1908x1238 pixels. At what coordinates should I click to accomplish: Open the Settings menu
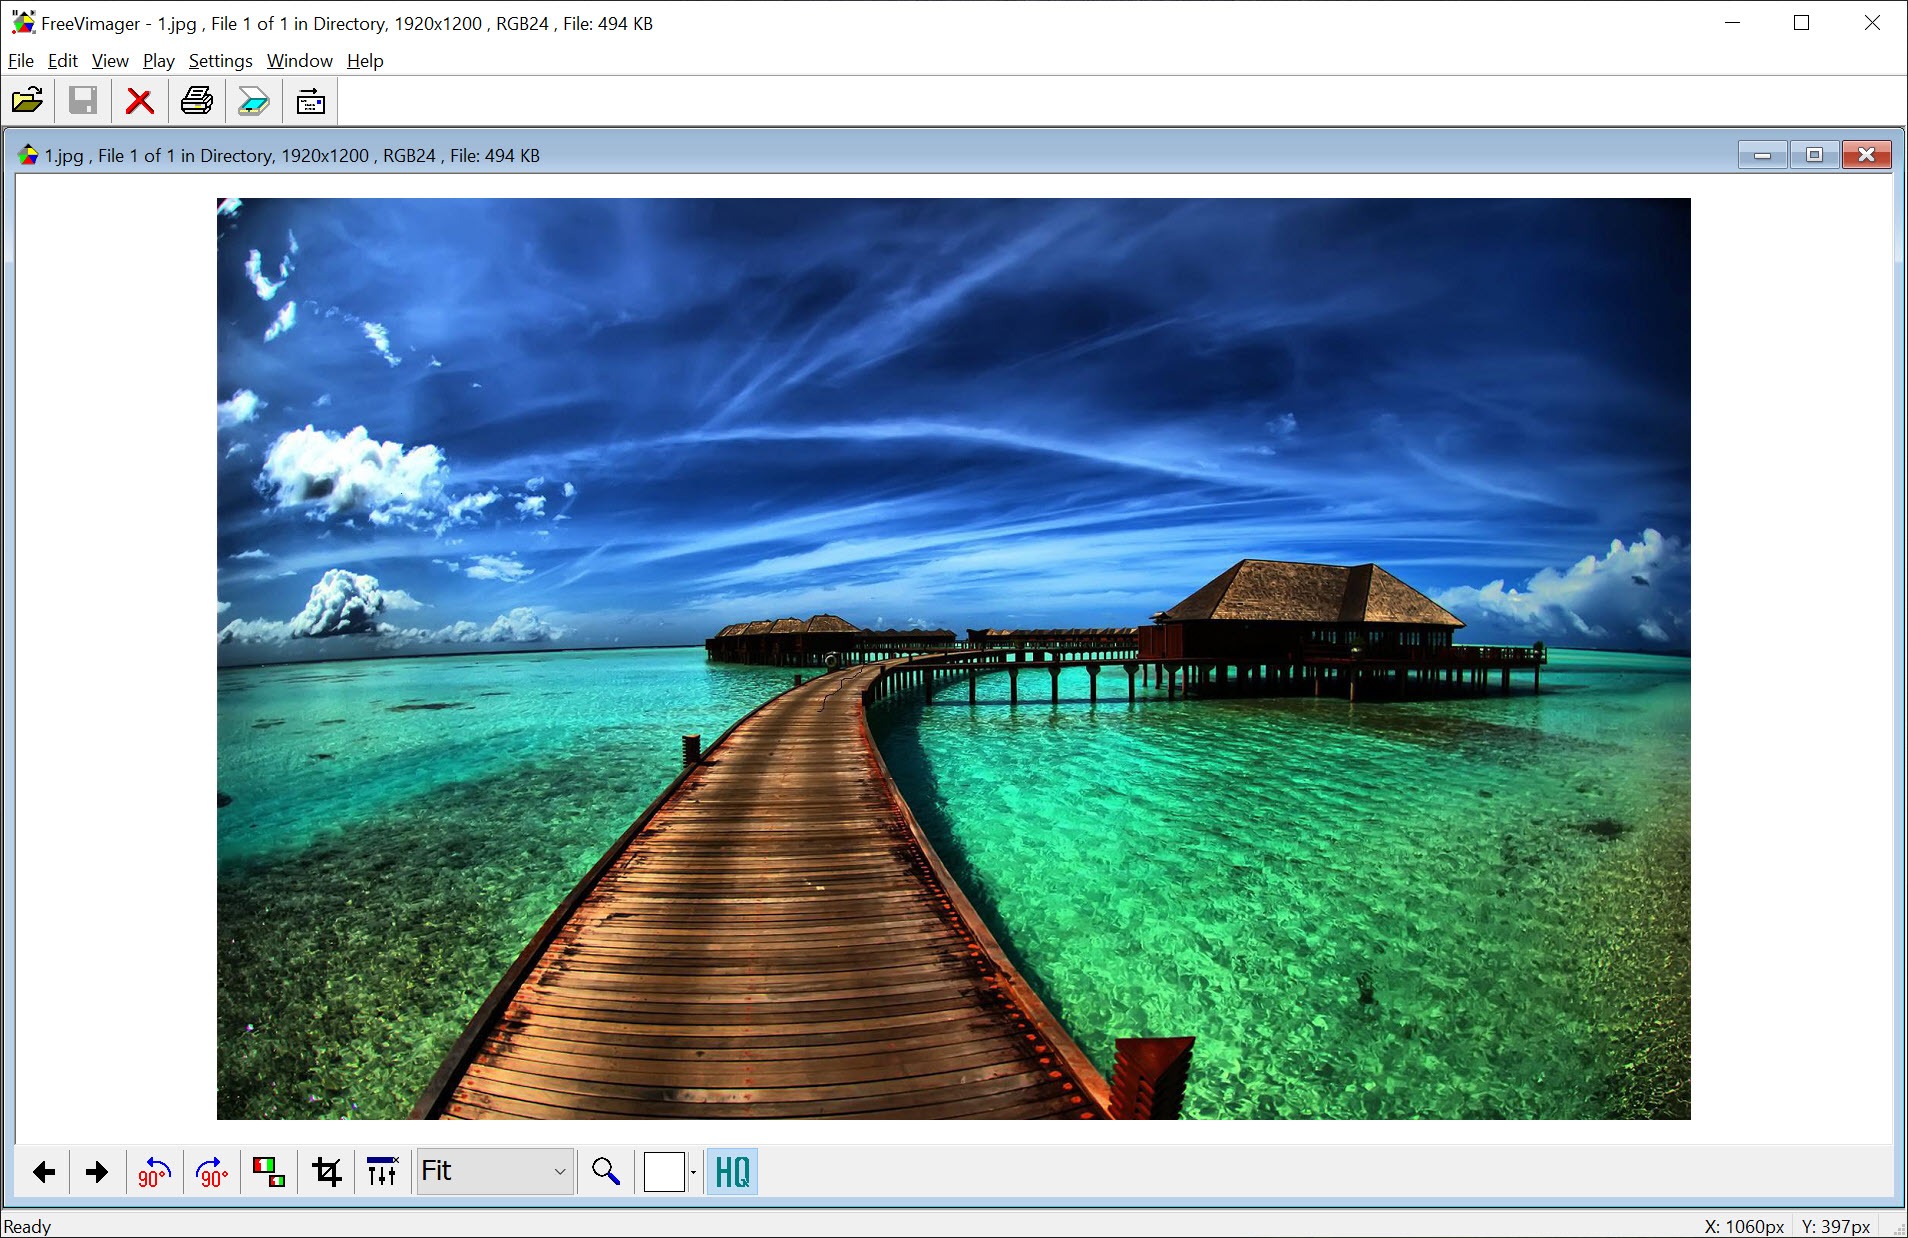(x=220, y=61)
